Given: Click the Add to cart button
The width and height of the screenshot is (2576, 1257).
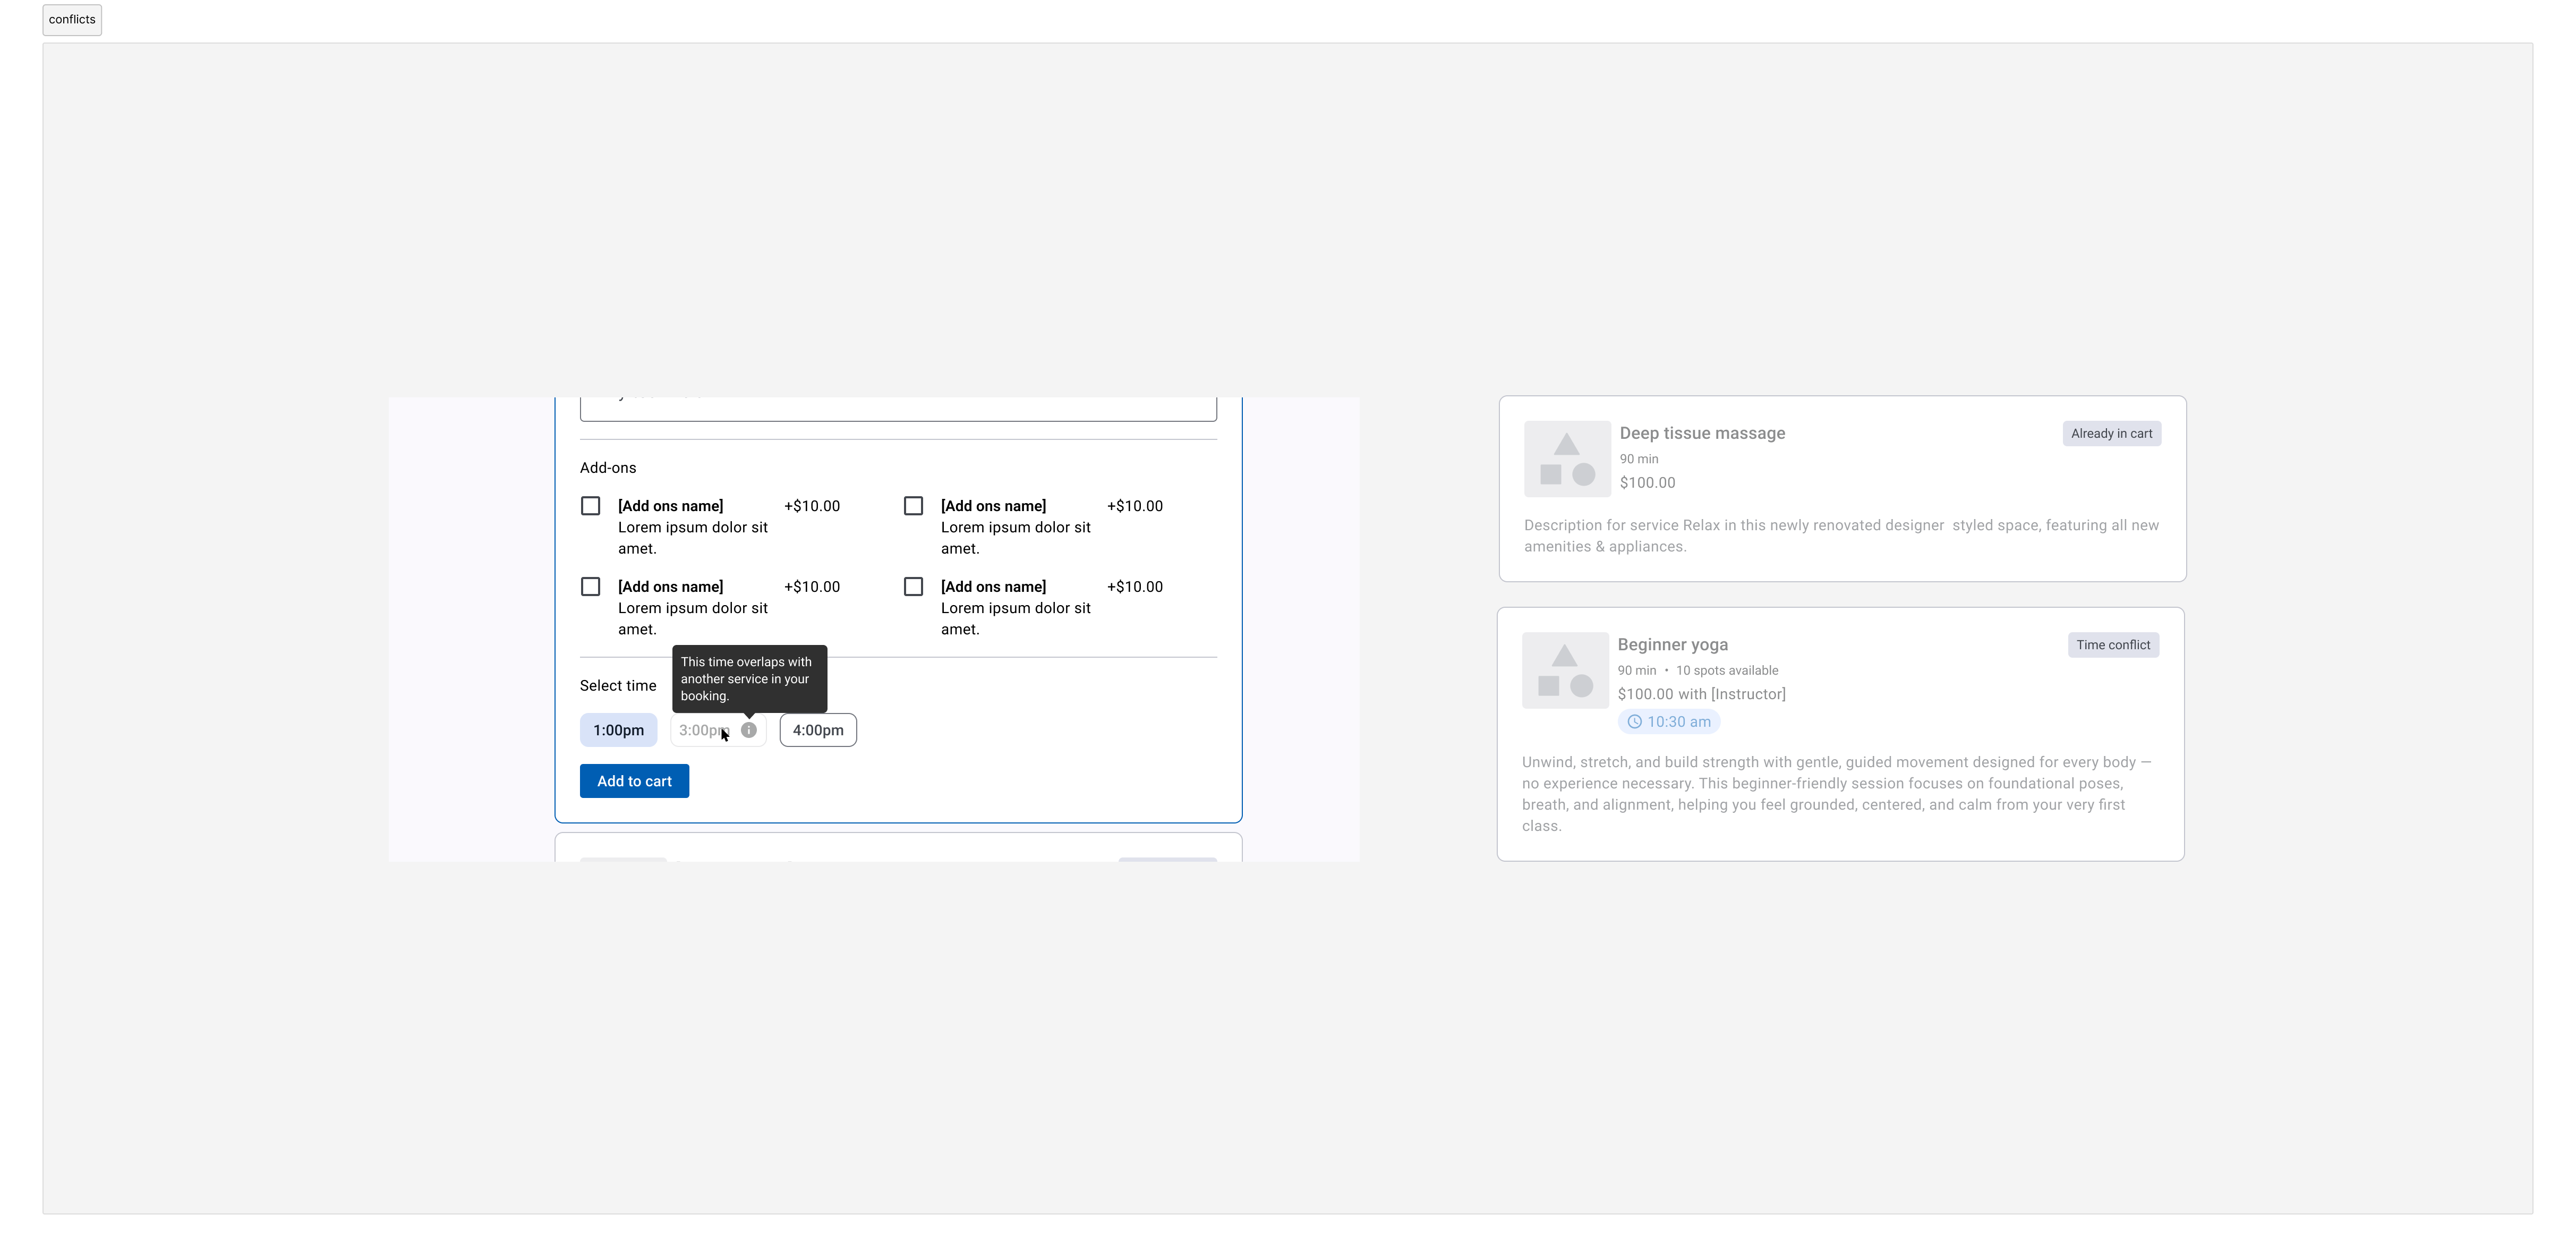Looking at the screenshot, I should click(634, 781).
